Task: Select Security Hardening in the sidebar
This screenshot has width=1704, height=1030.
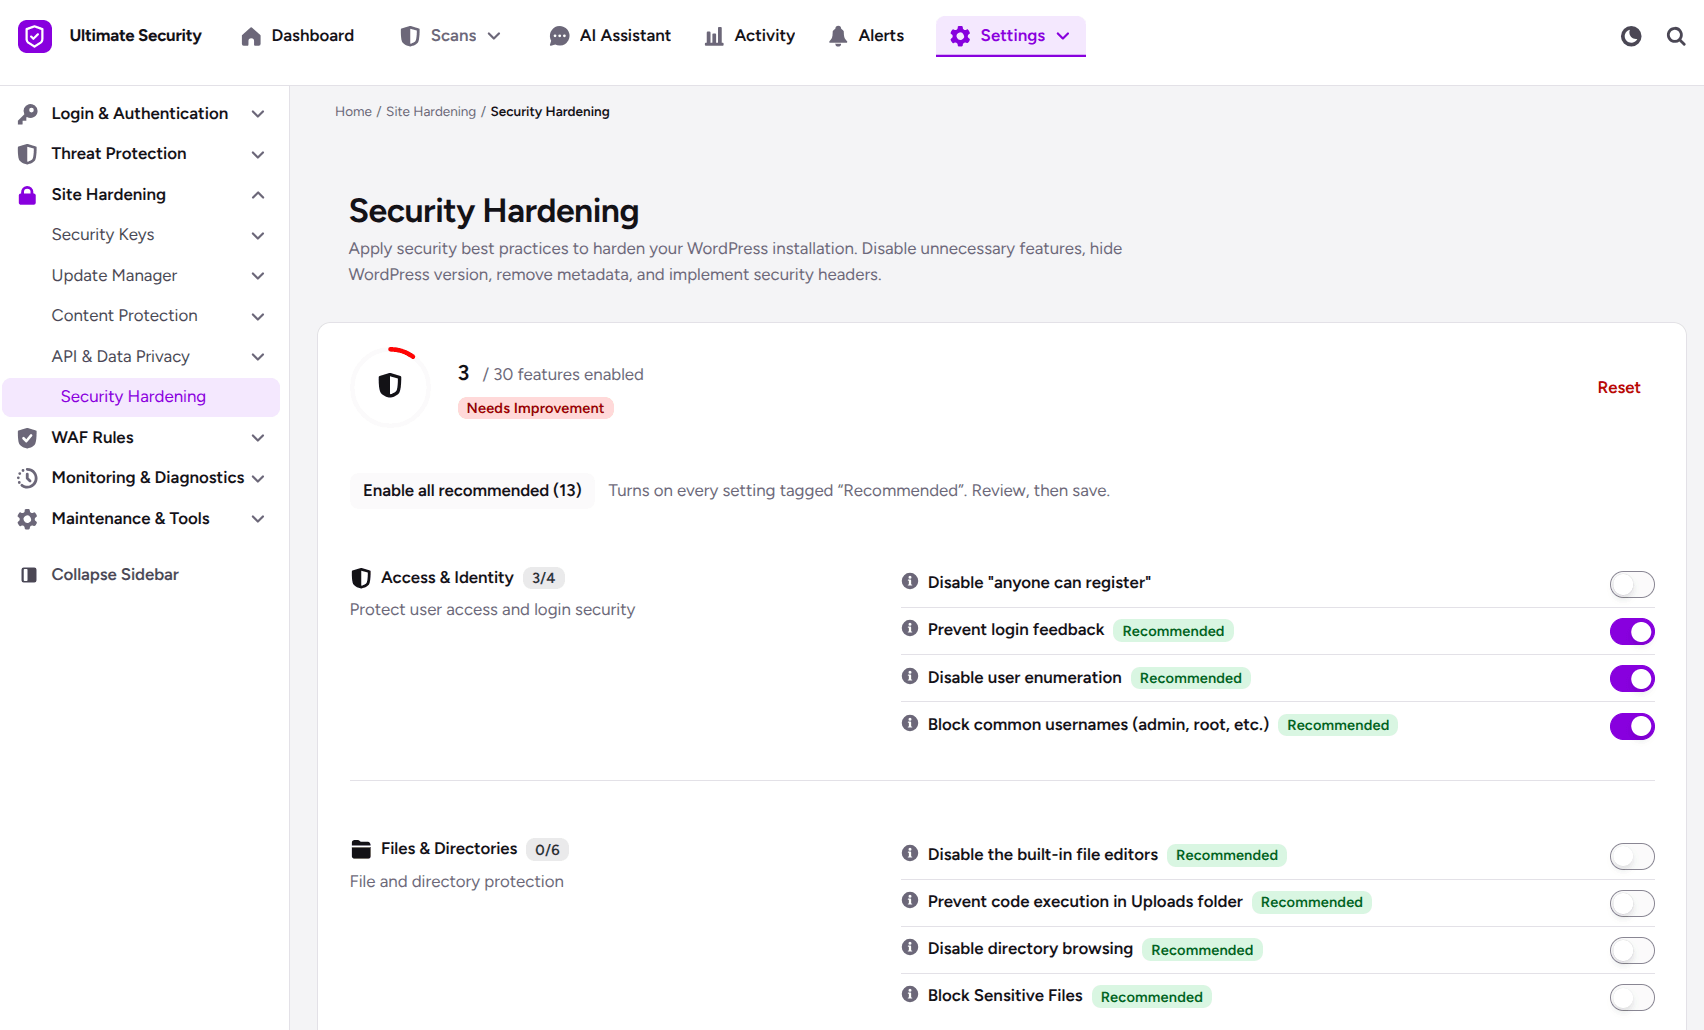Action: coord(141,397)
